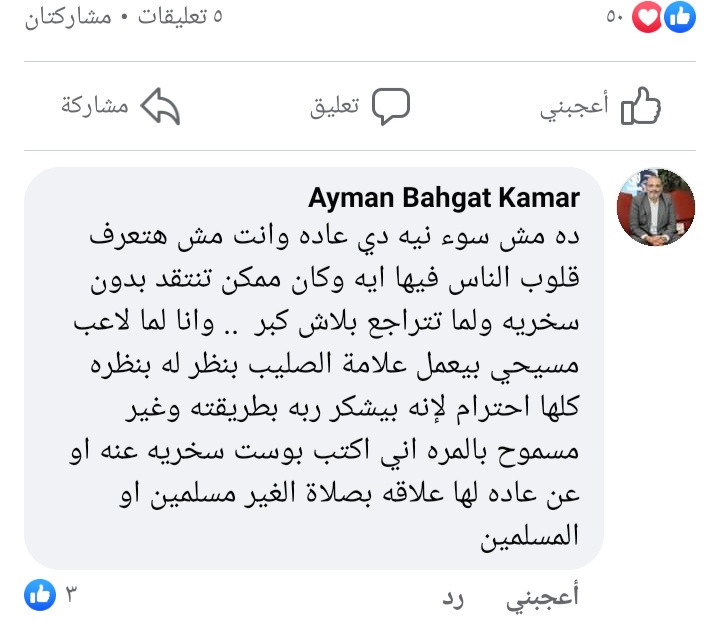Open the blue like reaction icon at top
Image resolution: width=720 pixels, height=630 pixels.
click(x=680, y=17)
